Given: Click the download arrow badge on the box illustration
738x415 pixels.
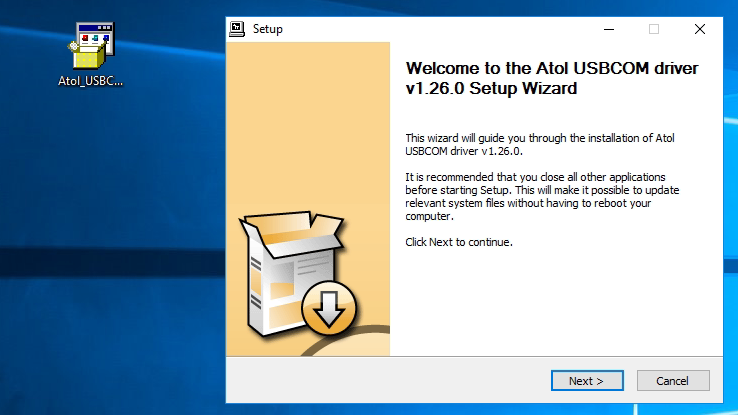Looking at the screenshot, I should tap(324, 312).
